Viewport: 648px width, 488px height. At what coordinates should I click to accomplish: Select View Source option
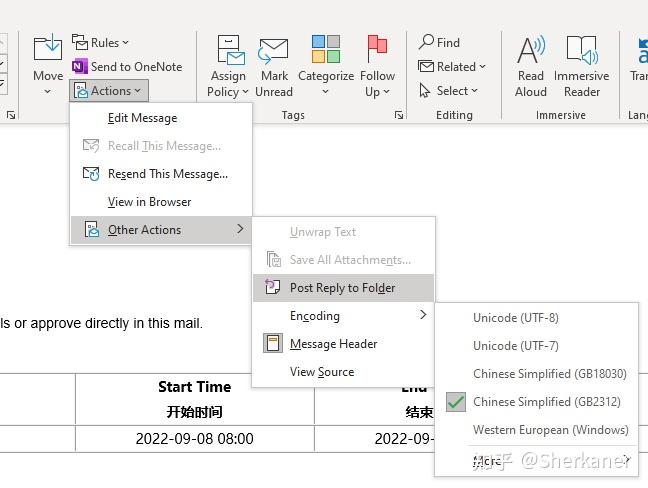point(343,372)
